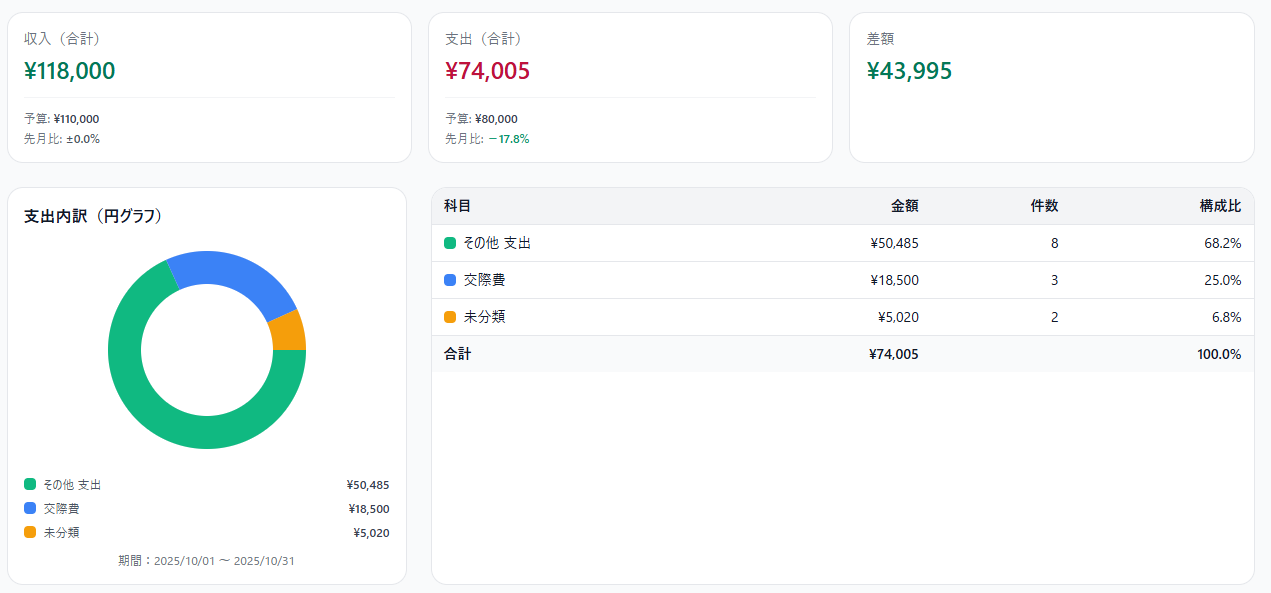Click the 支出内訳（円グラフ） heading
Image resolution: width=1271 pixels, height=593 pixels.
point(93,216)
